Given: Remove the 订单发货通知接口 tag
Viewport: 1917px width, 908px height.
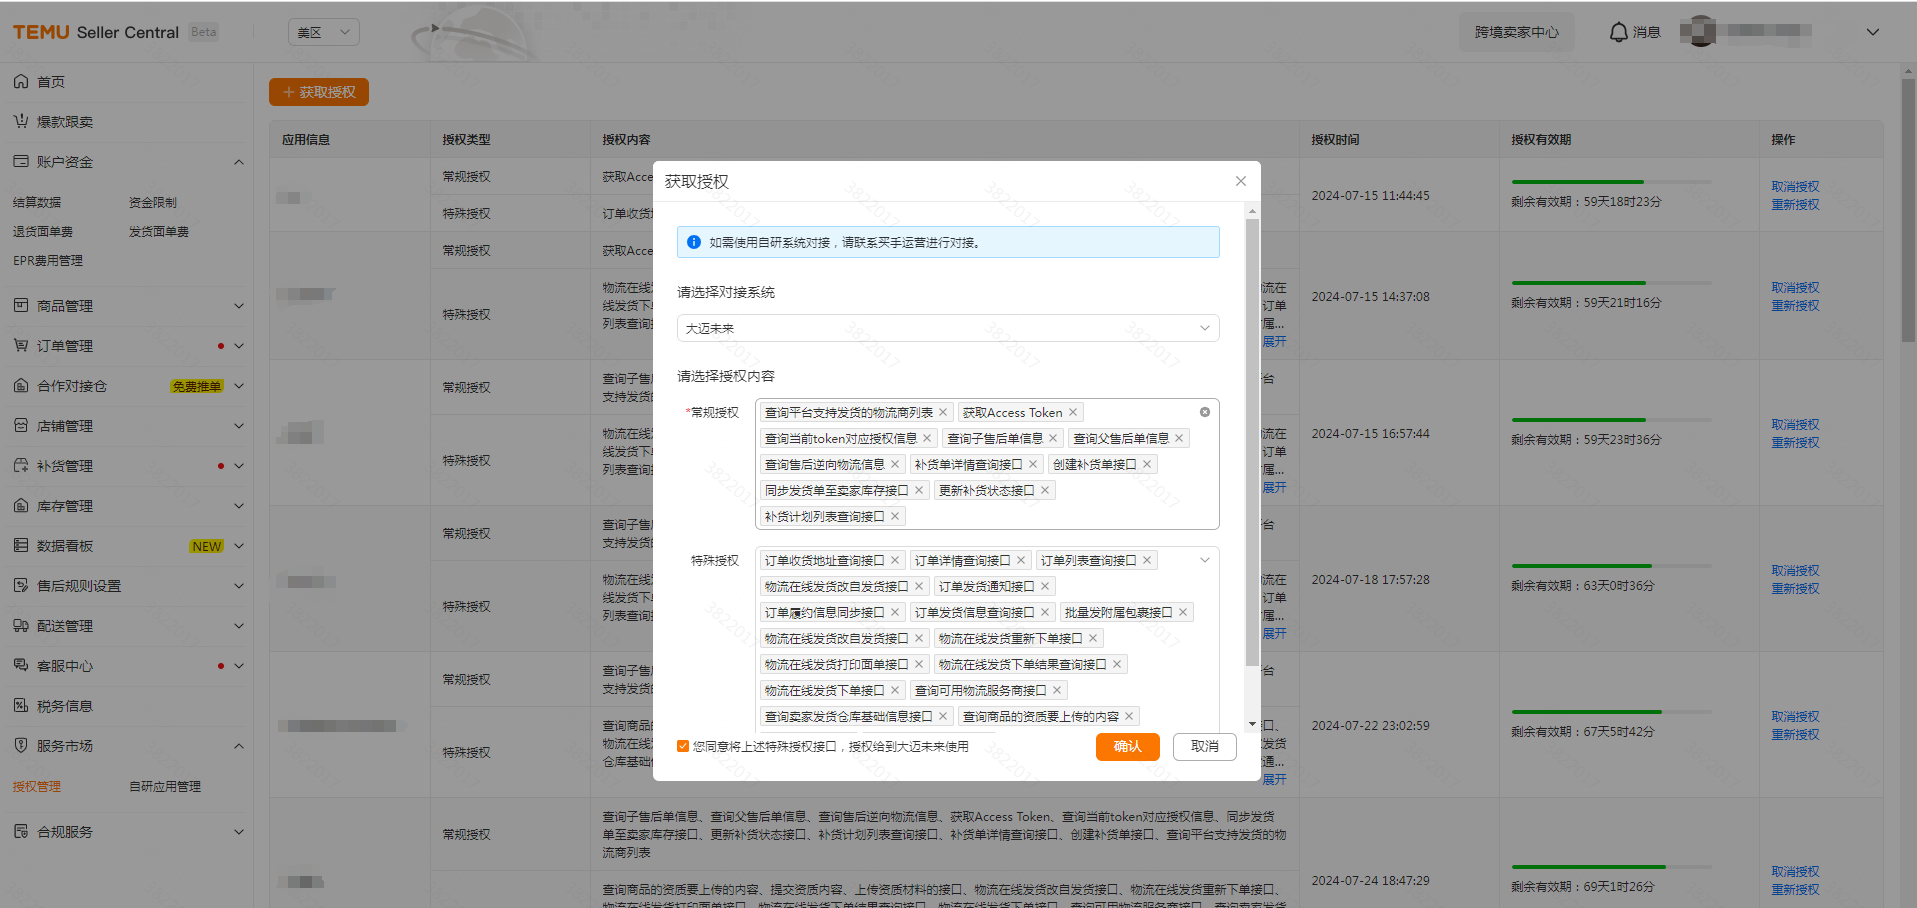Looking at the screenshot, I should 1045,587.
